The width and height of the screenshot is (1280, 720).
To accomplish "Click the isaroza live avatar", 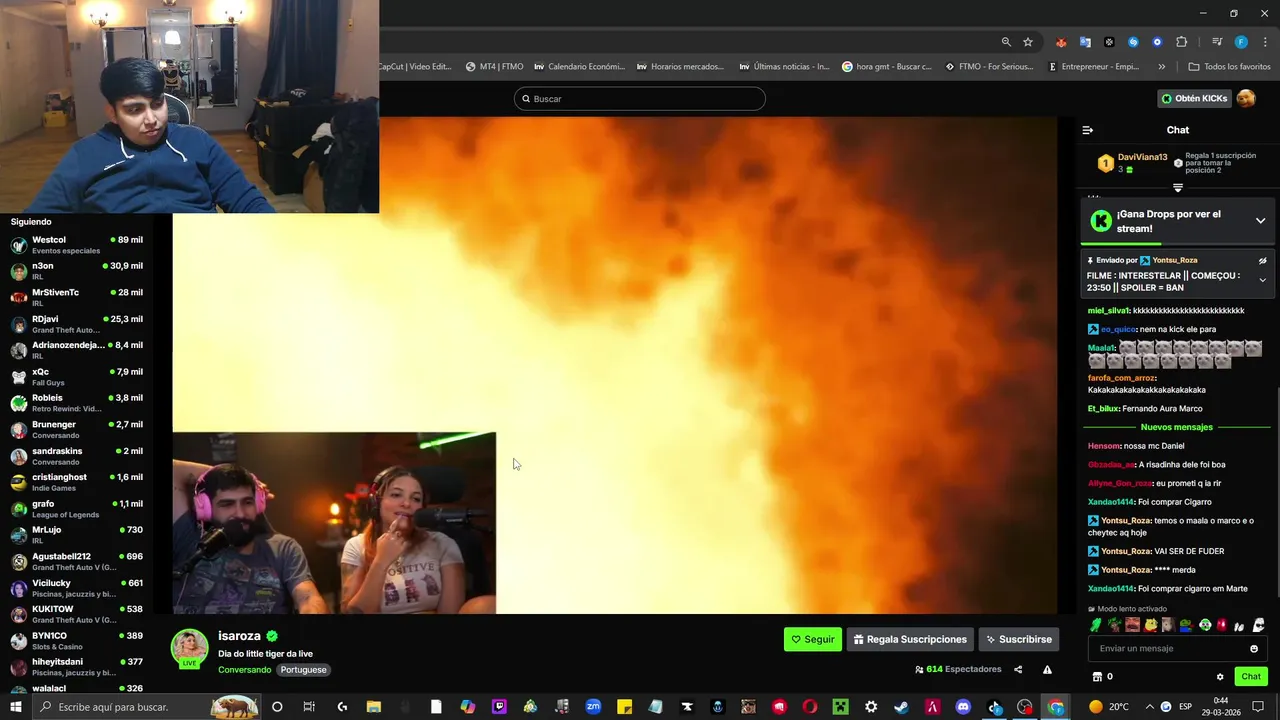I will click(189, 648).
